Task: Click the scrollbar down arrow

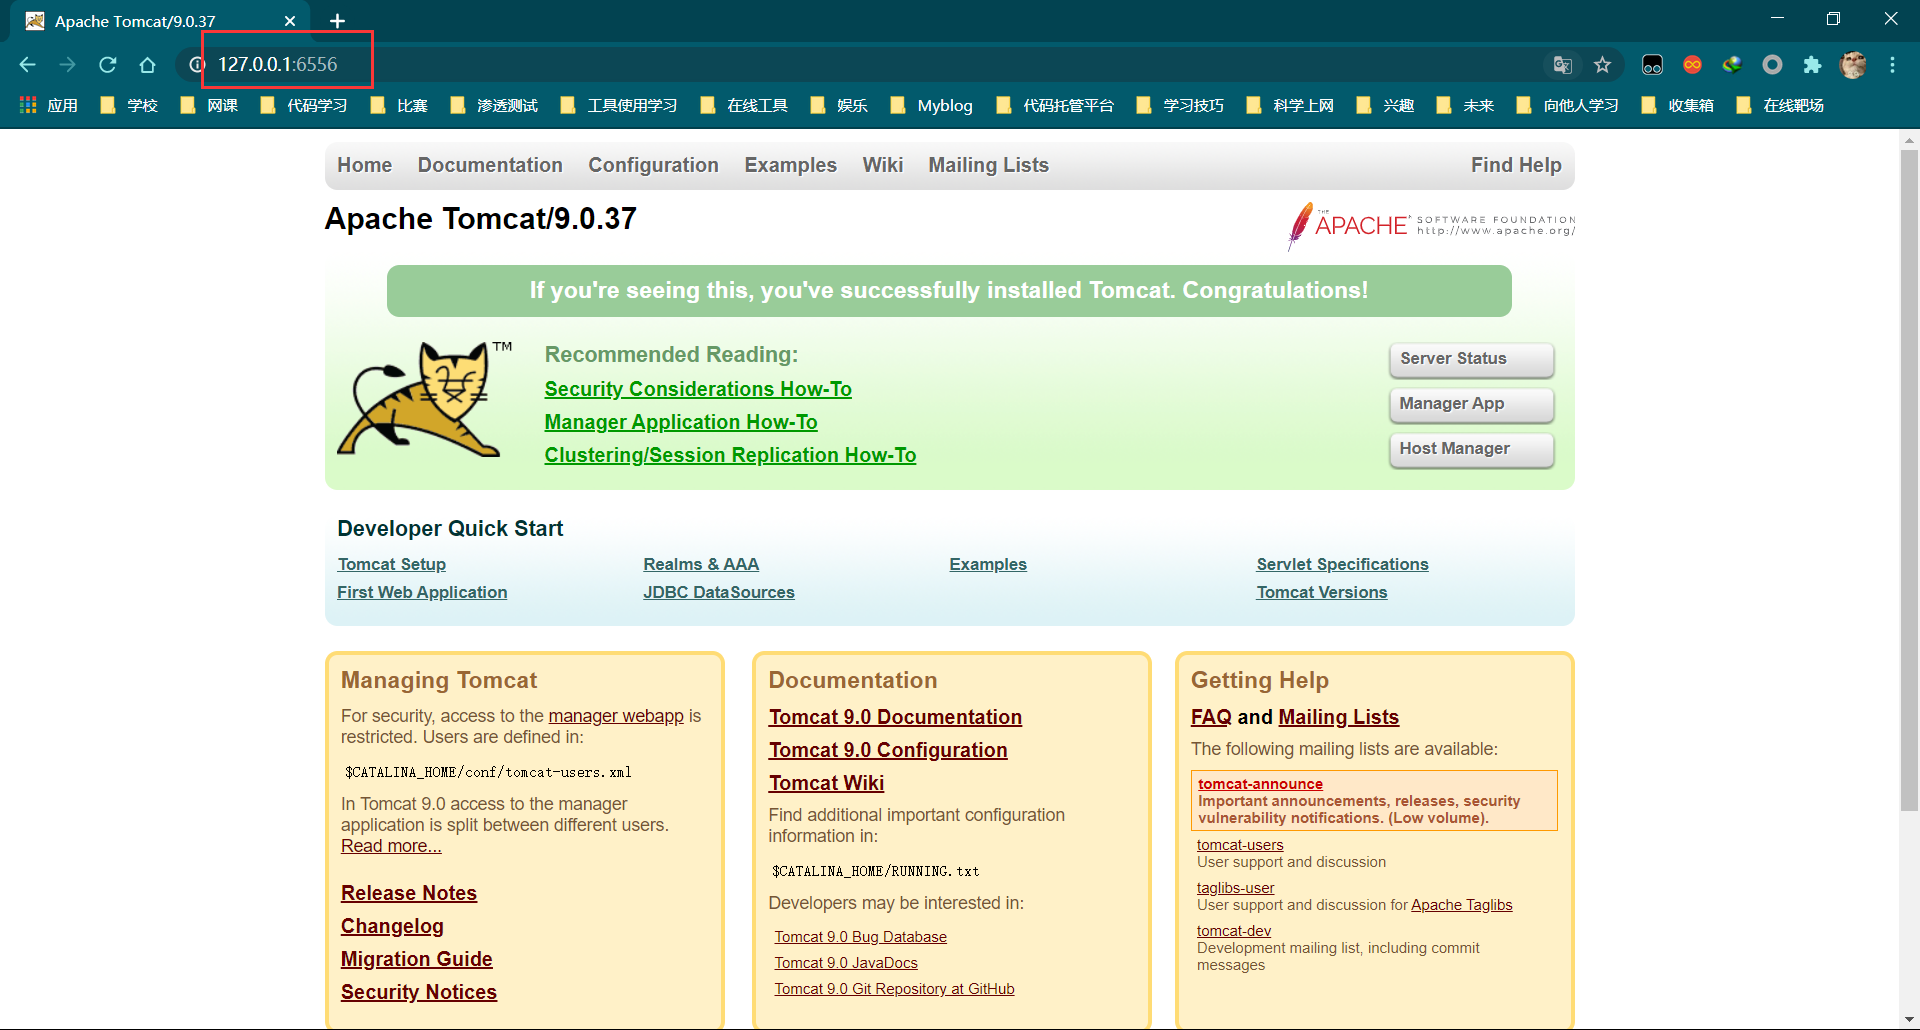Action: (x=1909, y=1020)
